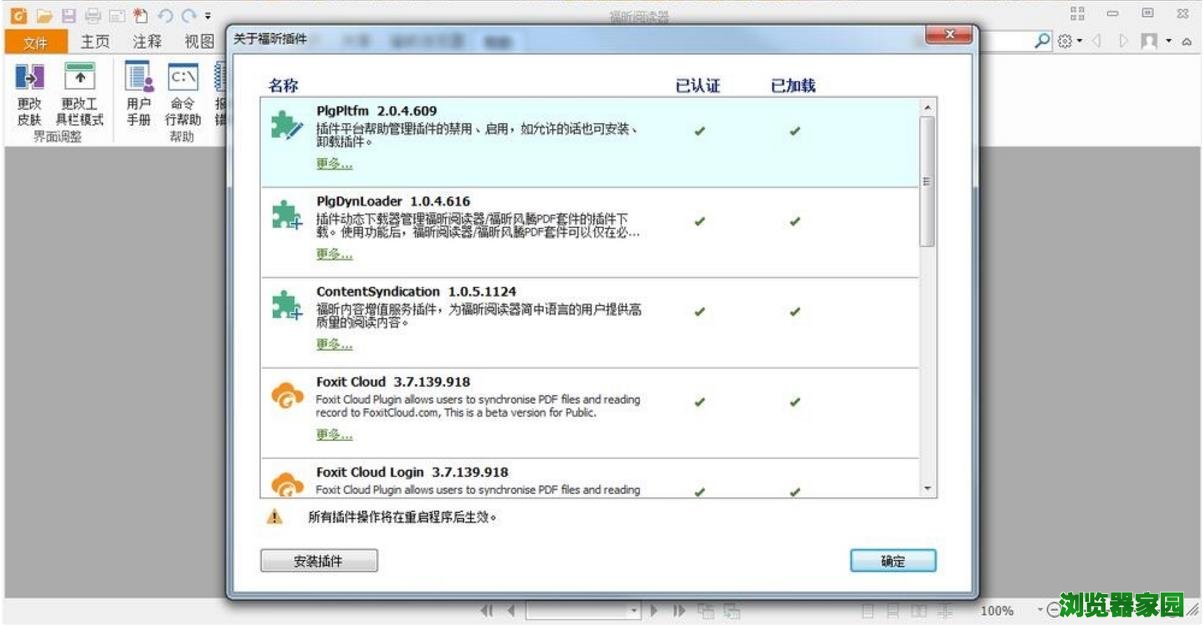Open the settings gear dropdown near search
This screenshot has height=629, width=1203.
point(1068,41)
